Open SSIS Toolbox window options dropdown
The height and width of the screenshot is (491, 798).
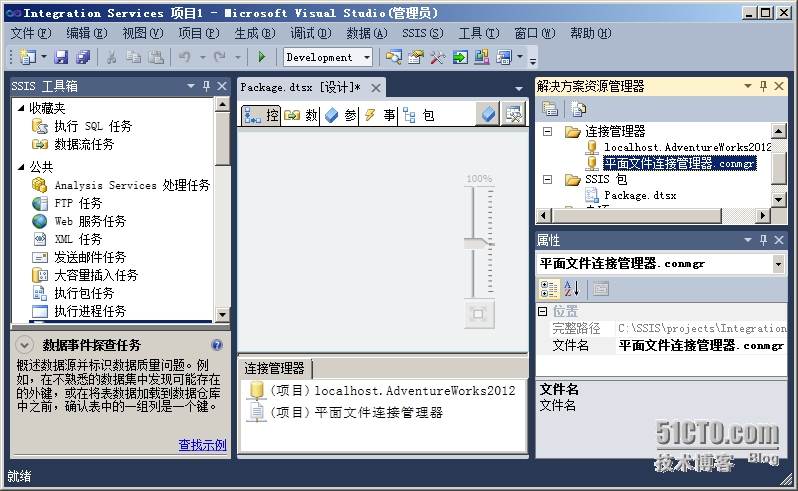point(191,86)
